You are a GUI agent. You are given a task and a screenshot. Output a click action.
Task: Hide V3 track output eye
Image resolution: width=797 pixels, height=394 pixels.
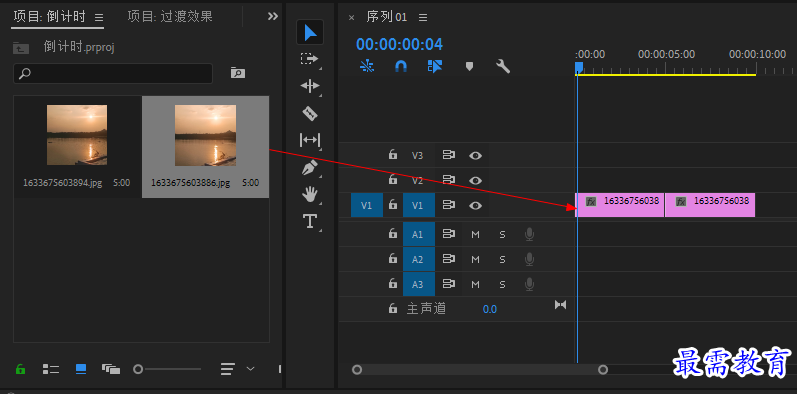pyautogui.click(x=475, y=156)
